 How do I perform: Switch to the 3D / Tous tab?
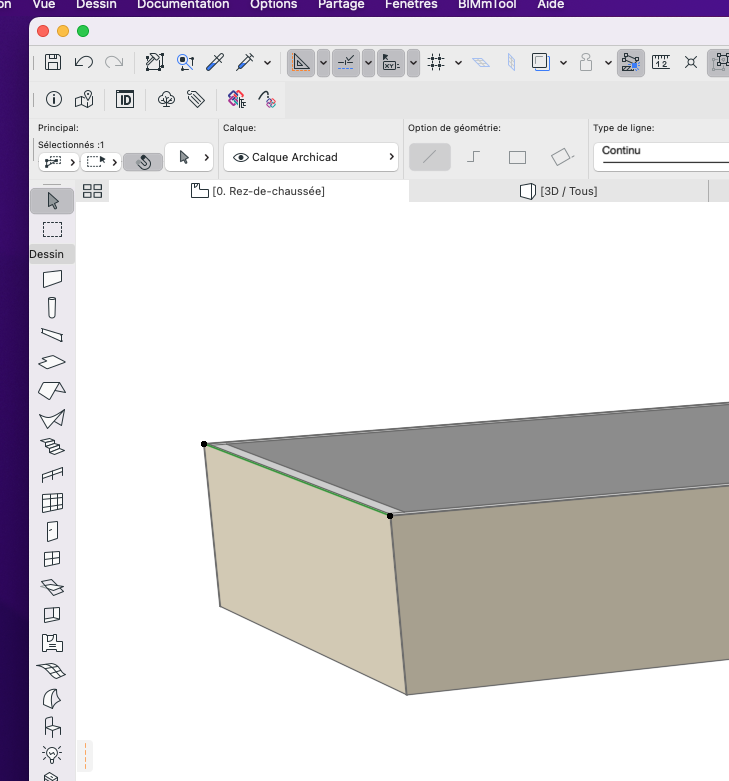coord(558,191)
